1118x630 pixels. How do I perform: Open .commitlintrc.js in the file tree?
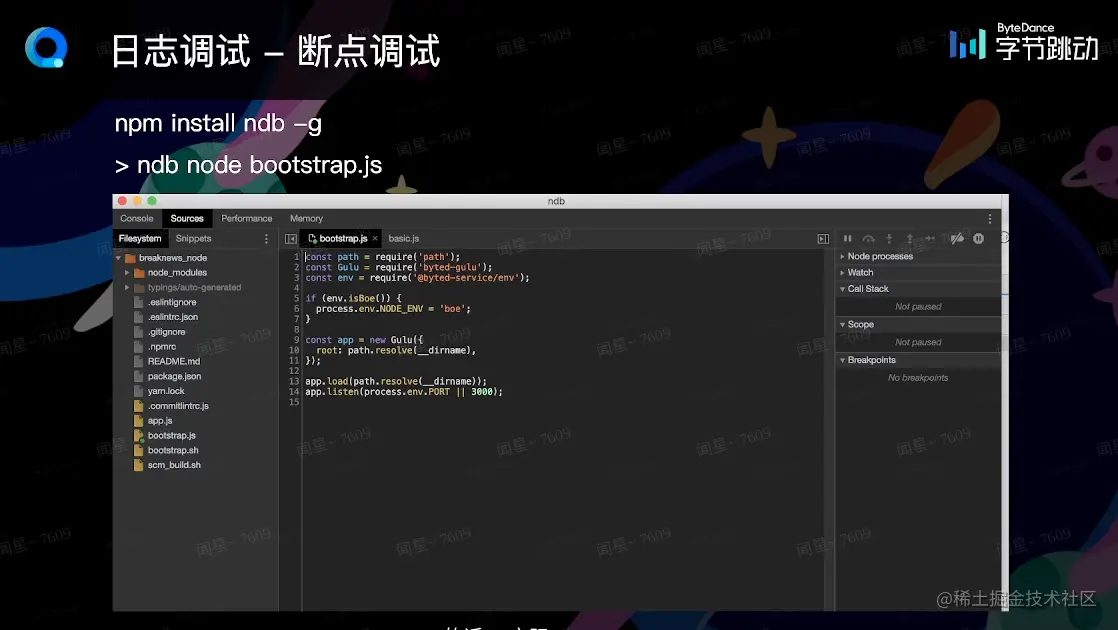tap(178, 406)
